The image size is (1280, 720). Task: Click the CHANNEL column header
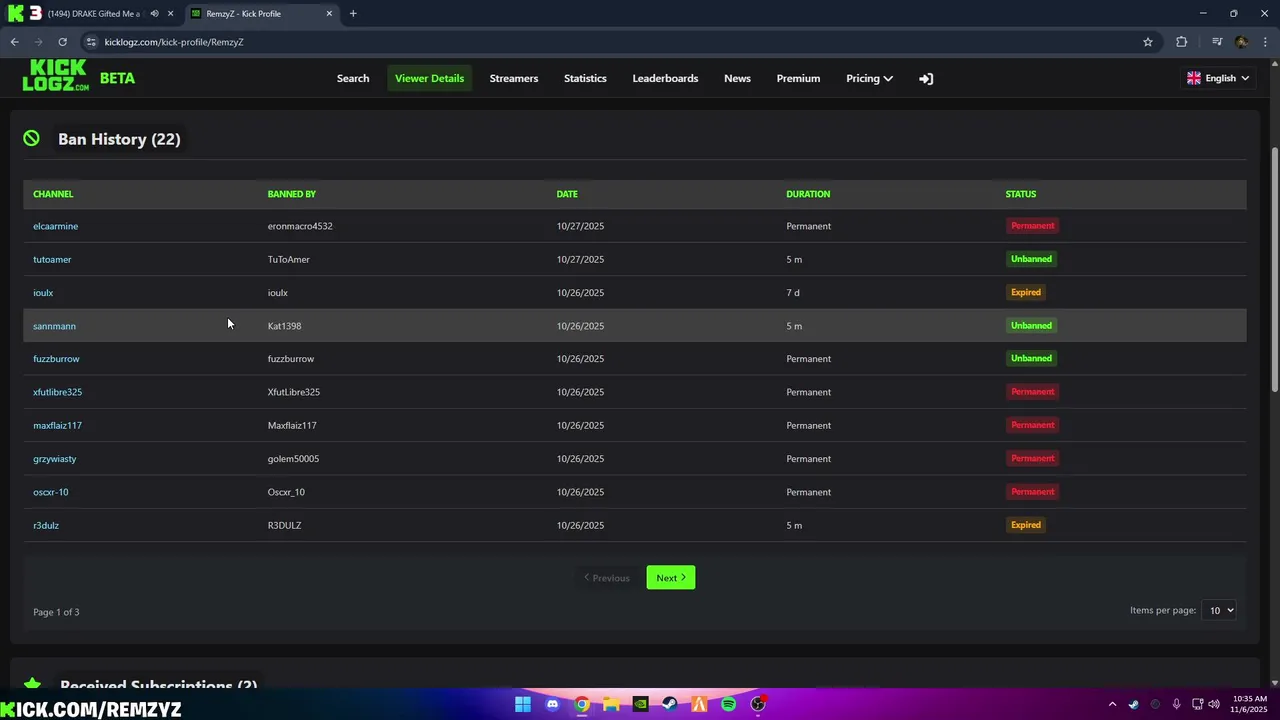tap(53, 194)
